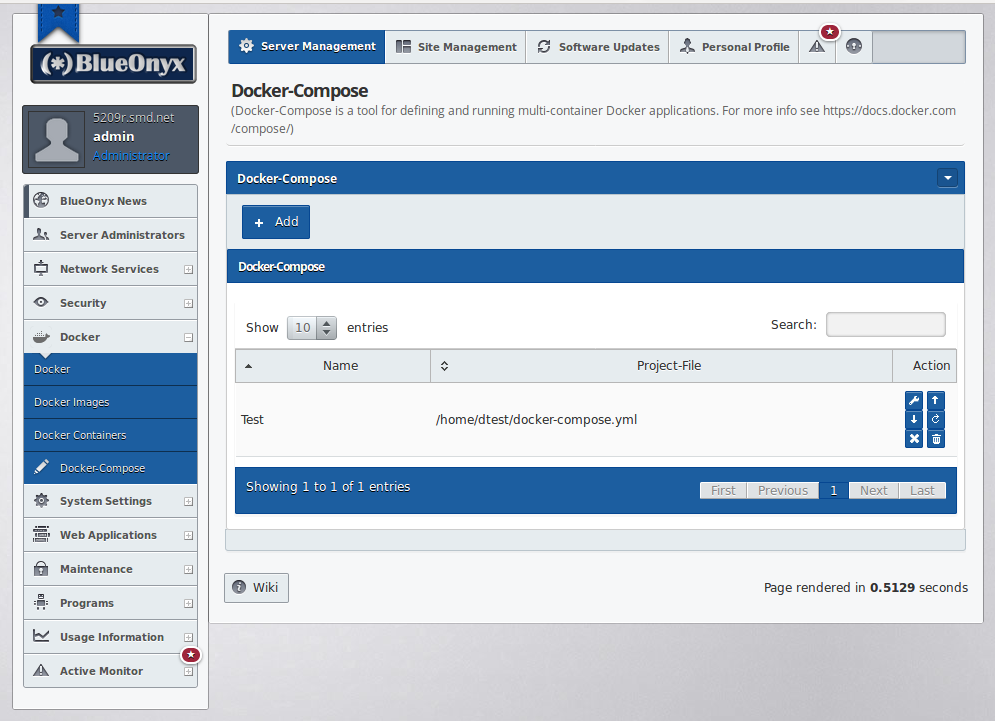The width and height of the screenshot is (995, 721).
Task: Click the warning triangle icon in top bar
Action: (x=817, y=46)
